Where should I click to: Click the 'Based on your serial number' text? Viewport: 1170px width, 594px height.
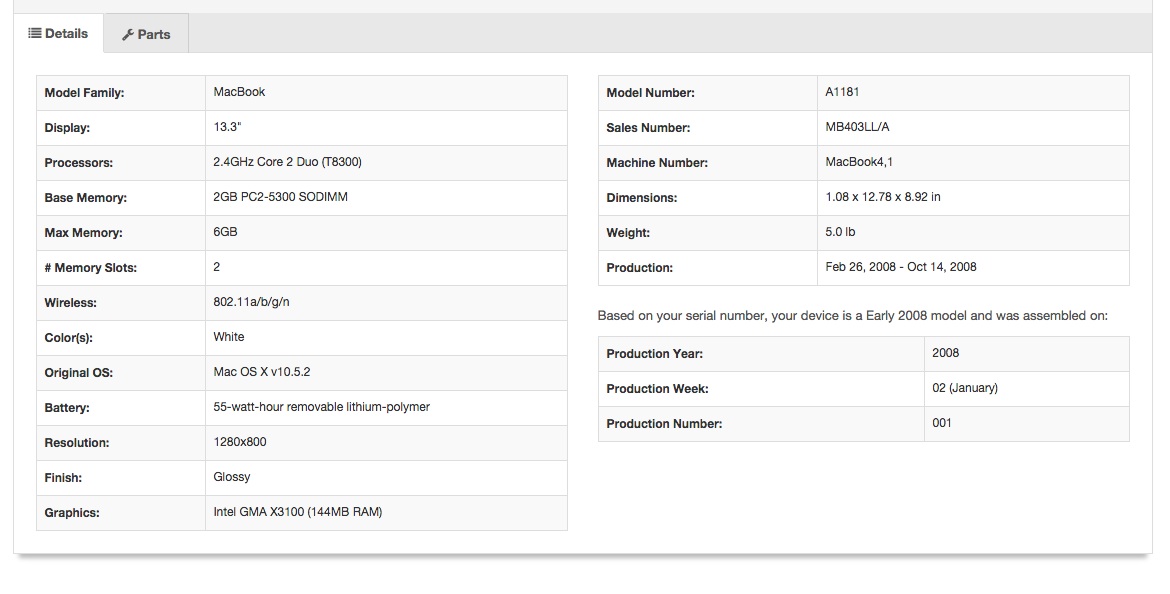pyautogui.click(x=852, y=316)
